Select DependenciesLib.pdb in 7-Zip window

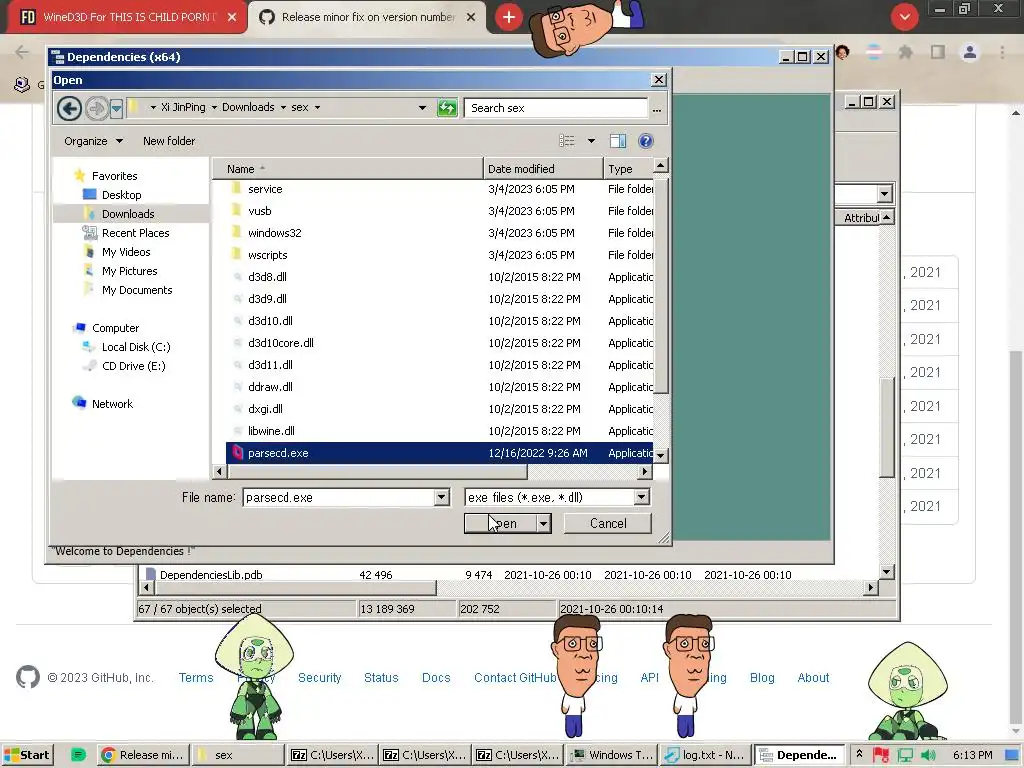point(211,575)
